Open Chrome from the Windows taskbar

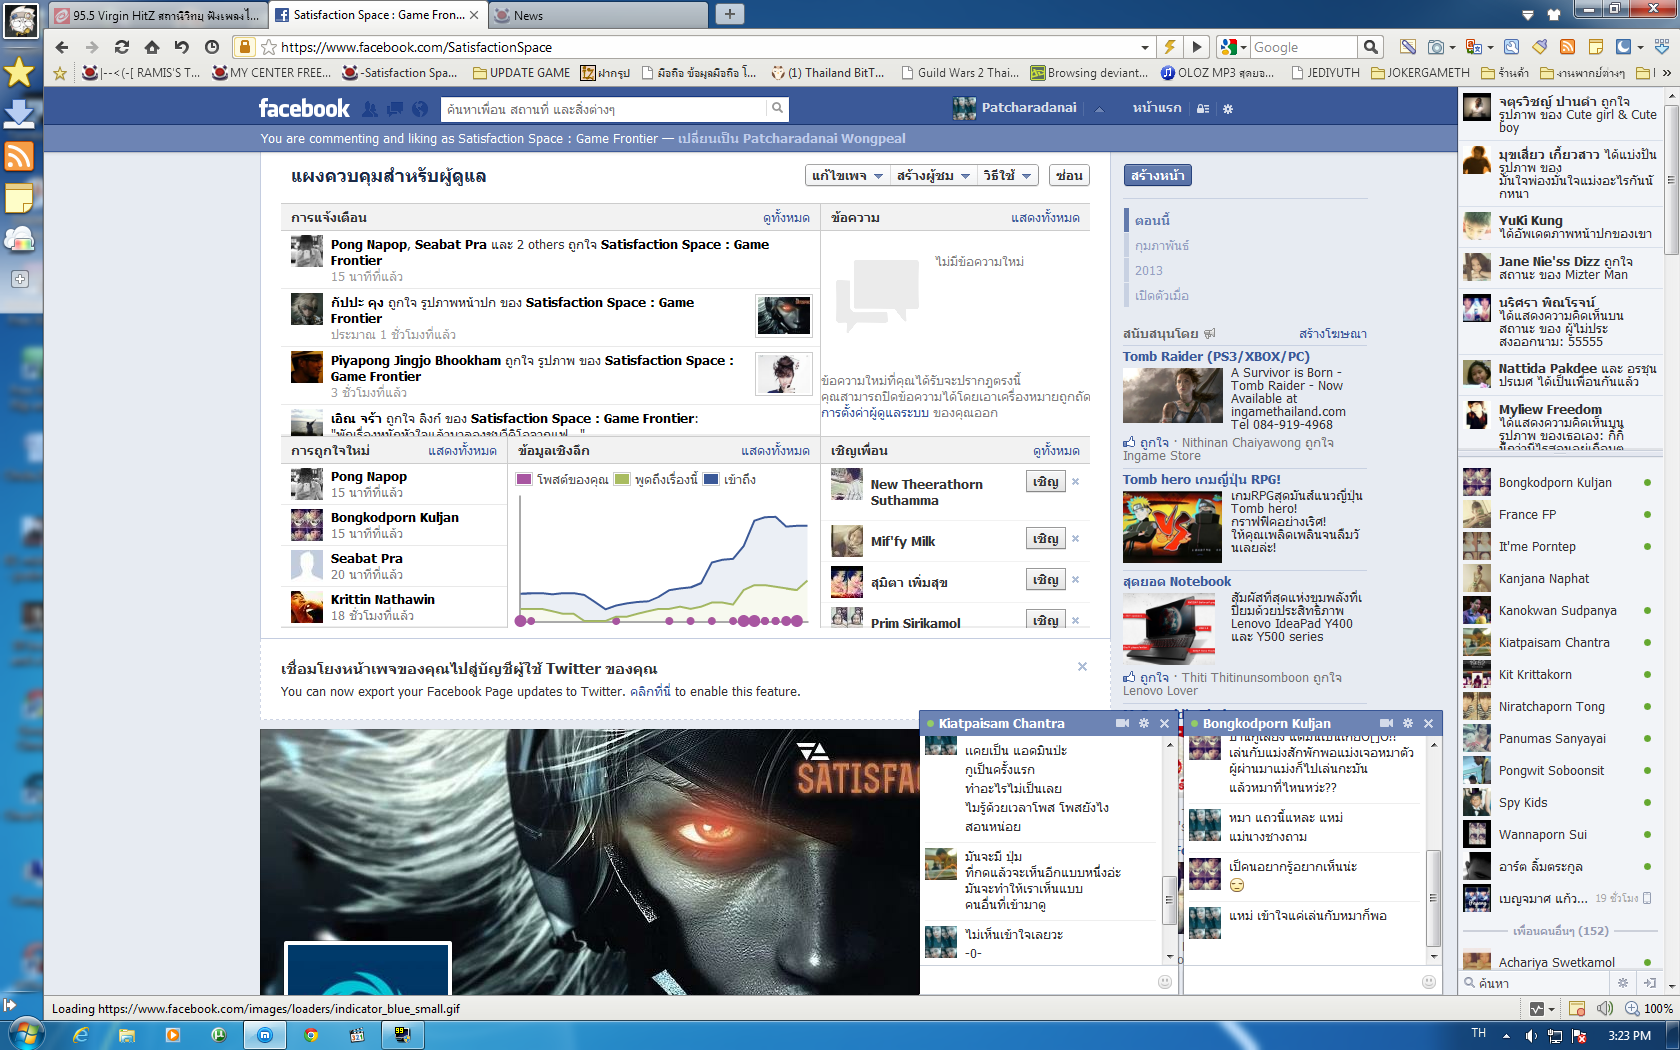[x=311, y=1035]
